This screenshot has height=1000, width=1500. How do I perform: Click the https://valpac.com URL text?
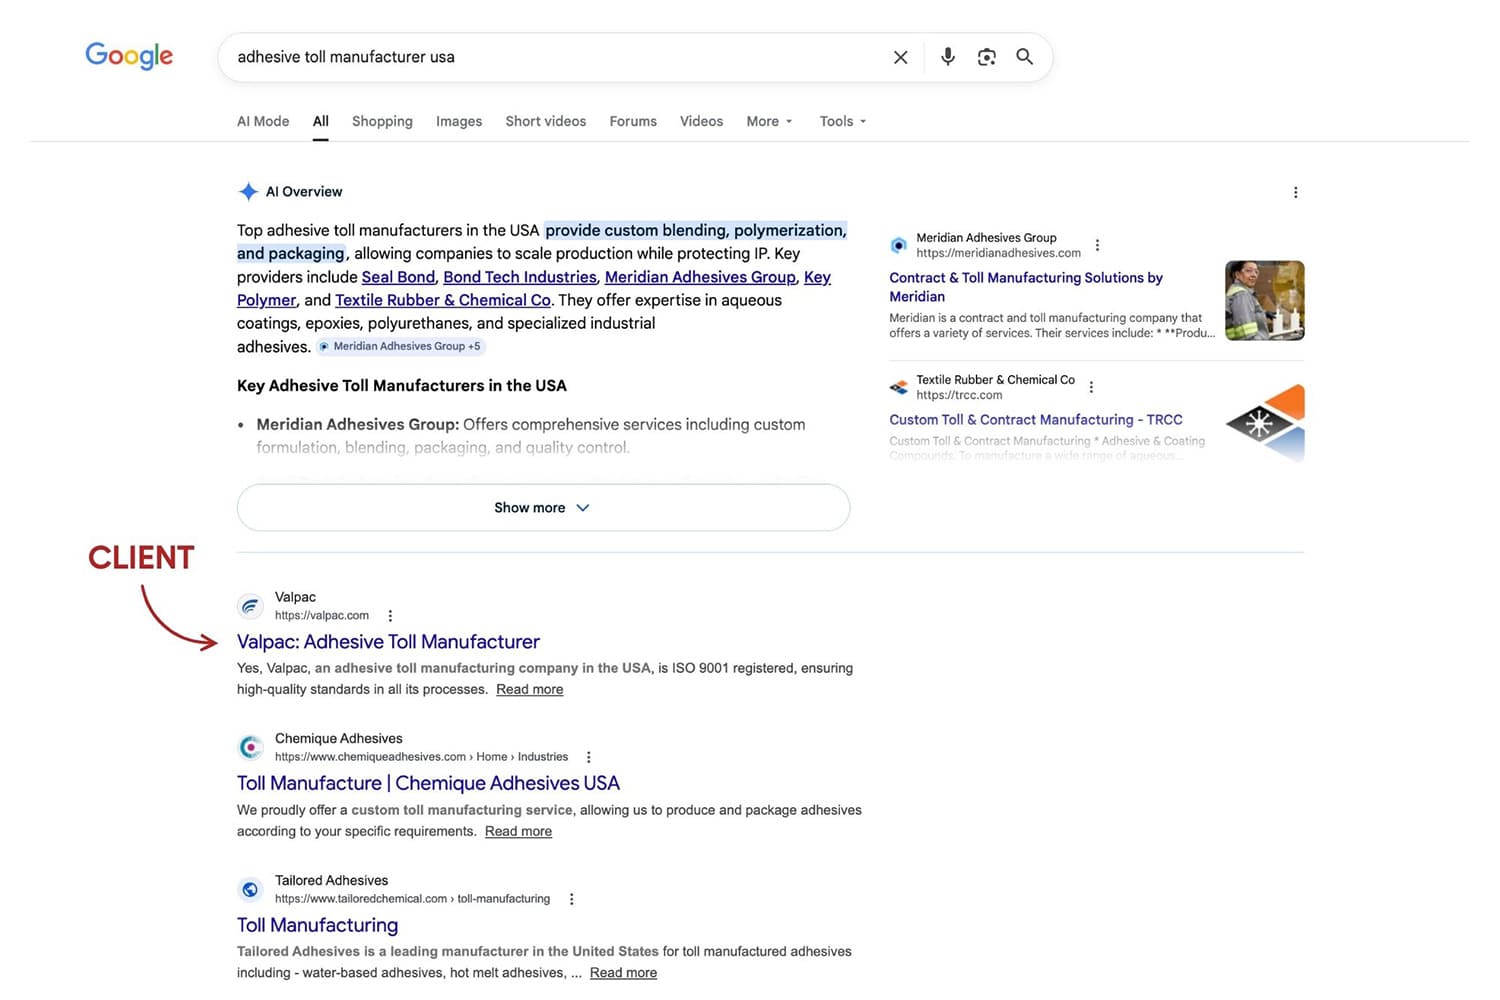tap(322, 616)
